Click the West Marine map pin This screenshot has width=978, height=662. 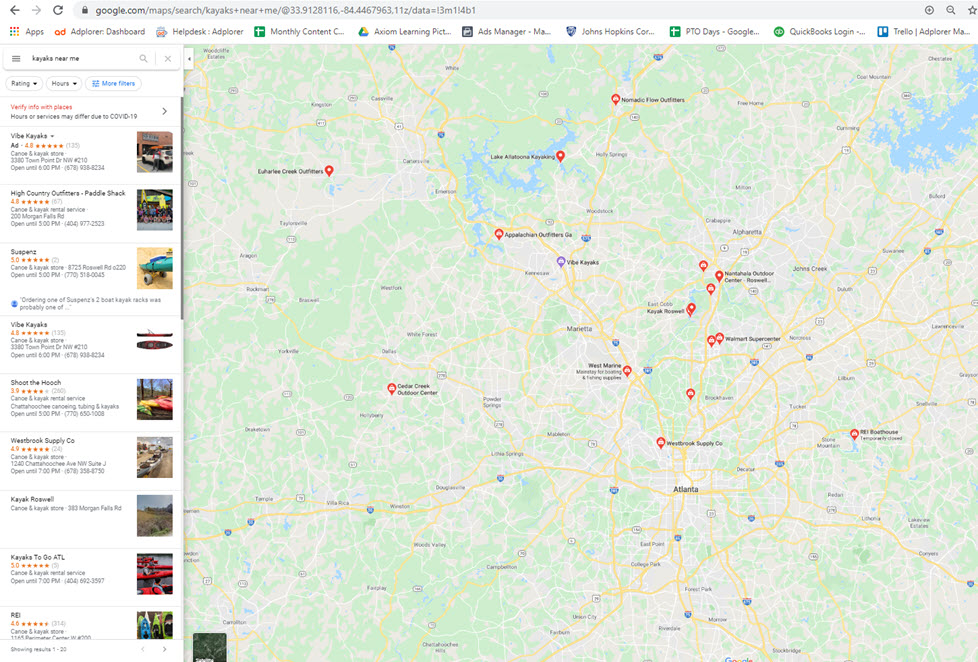[x=627, y=371]
